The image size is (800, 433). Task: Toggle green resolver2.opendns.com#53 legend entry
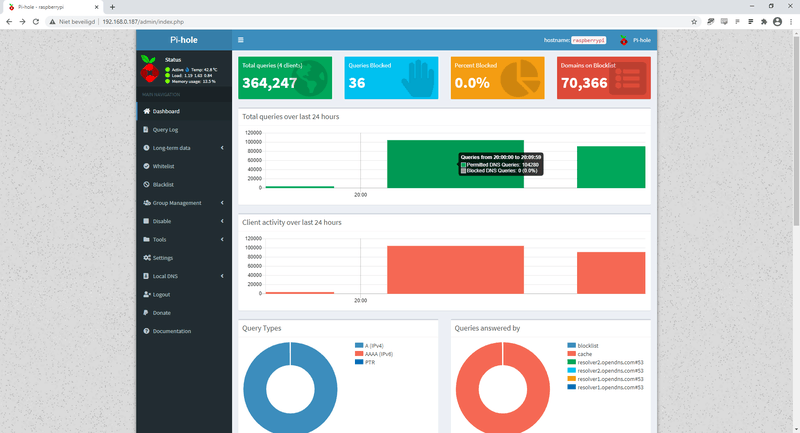point(605,363)
